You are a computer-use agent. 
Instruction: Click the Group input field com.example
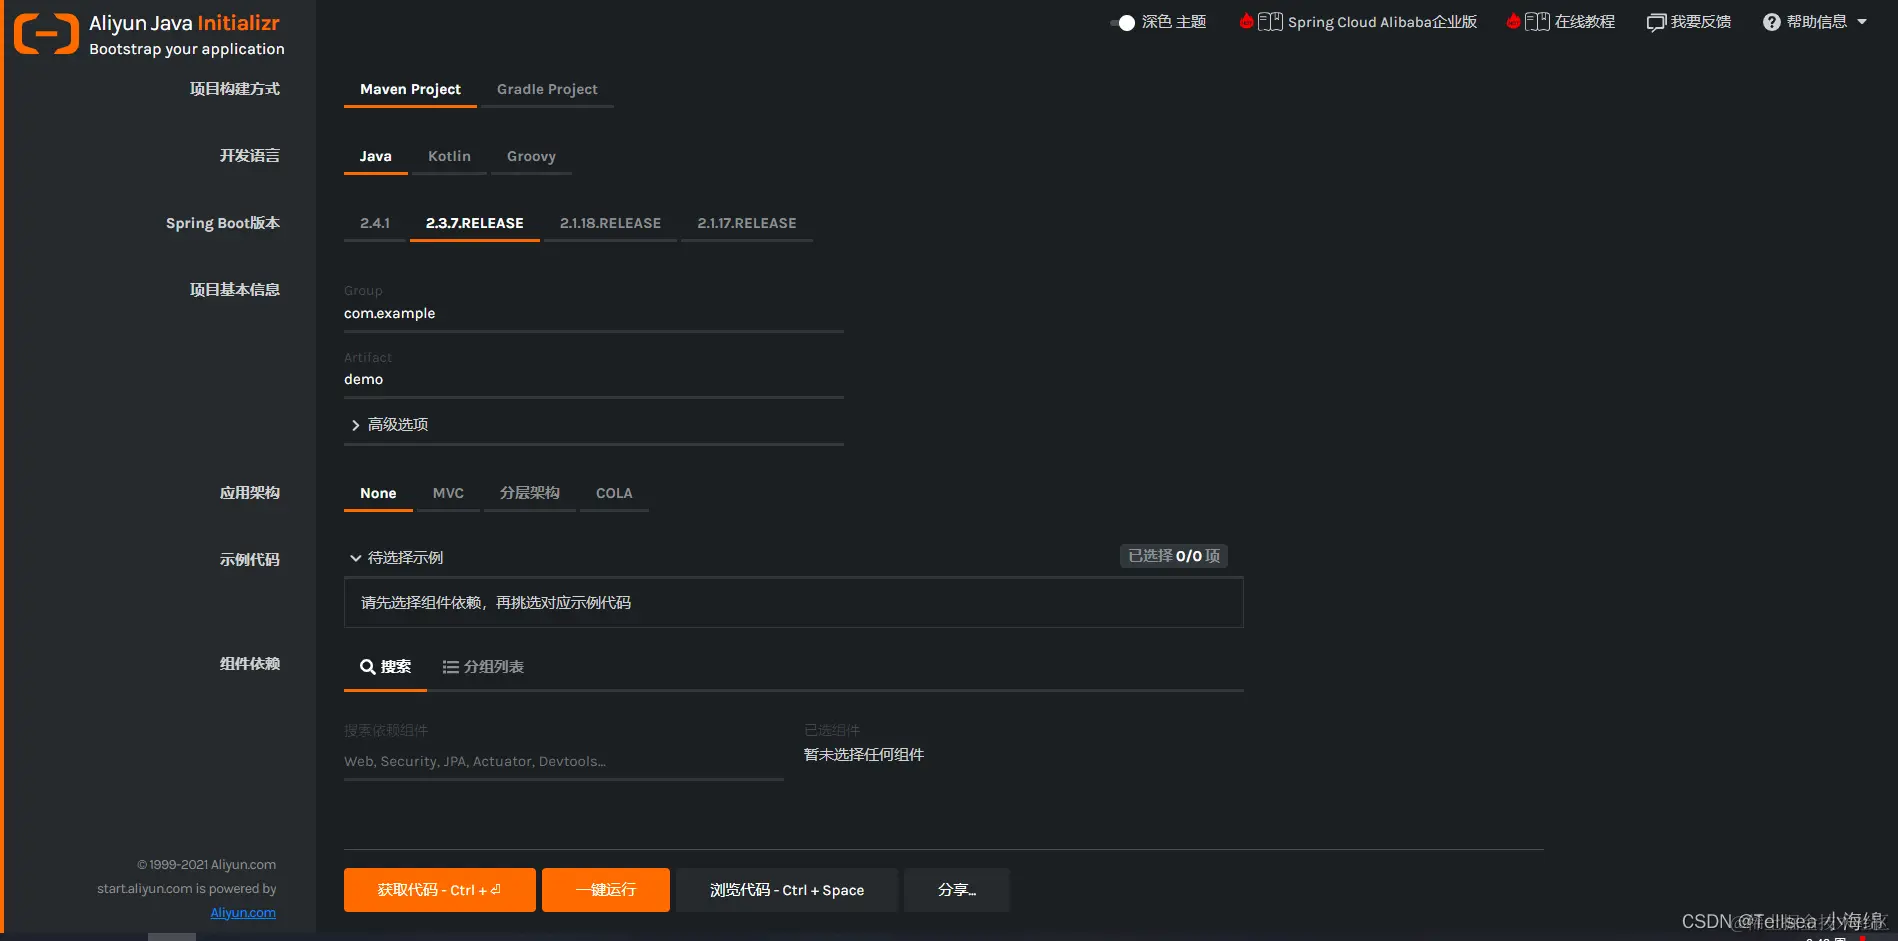594,314
